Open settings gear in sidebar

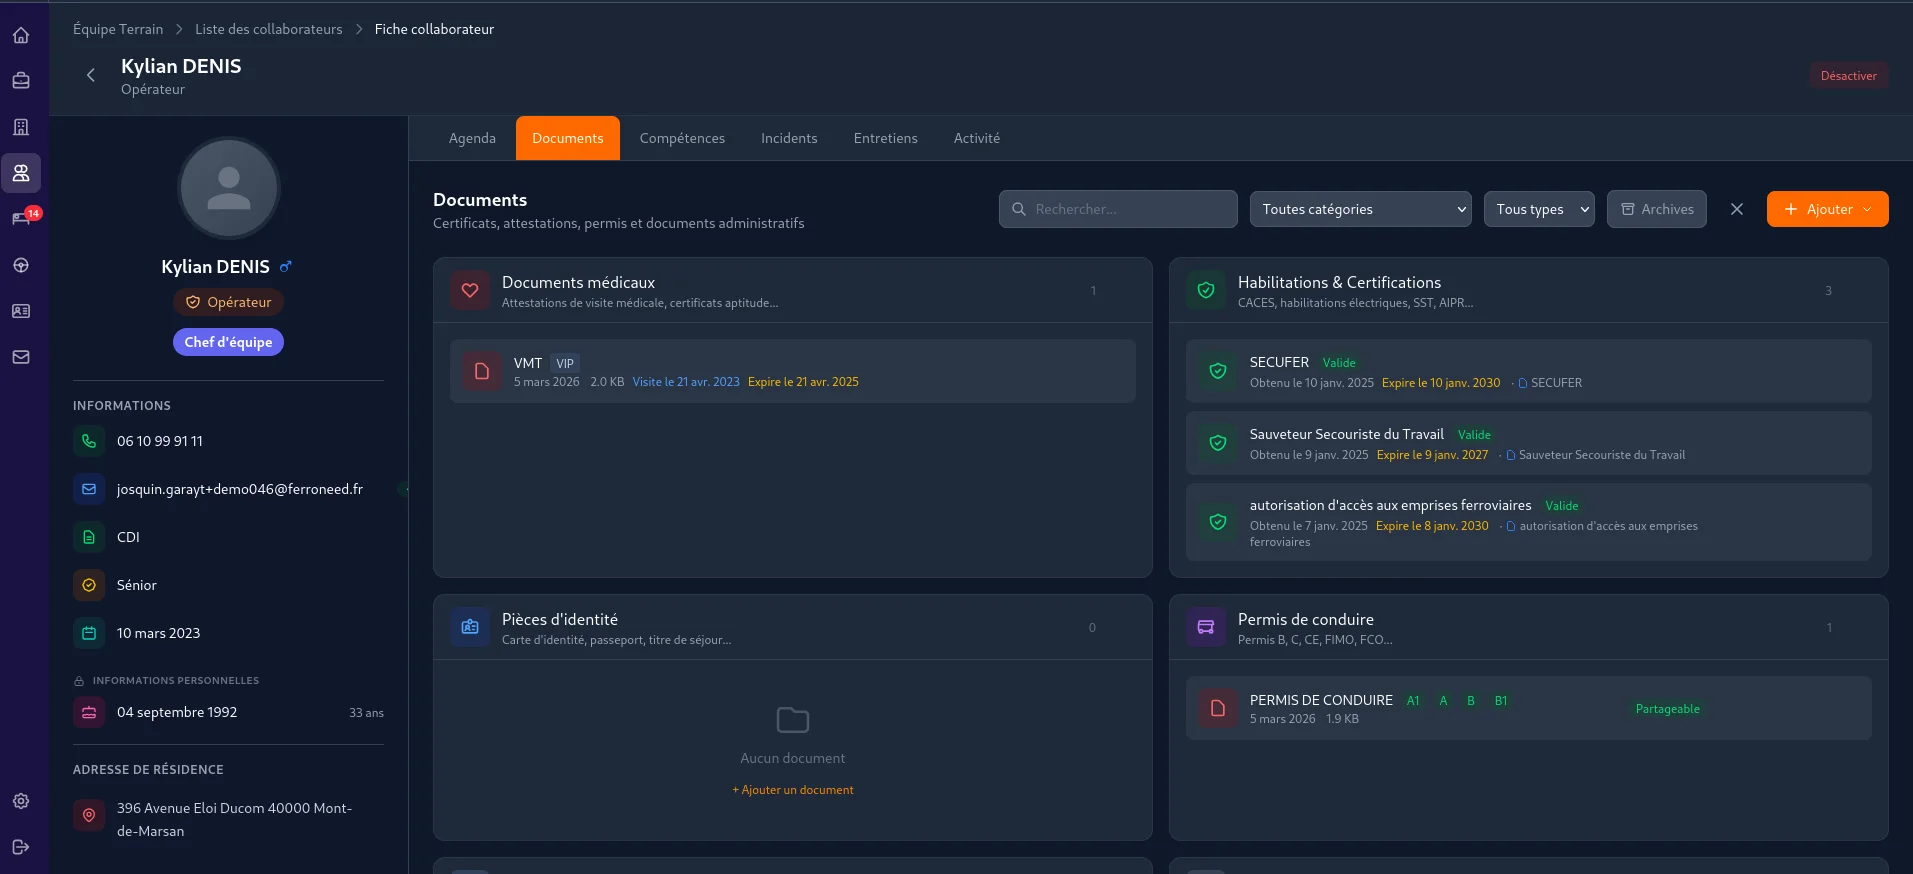click(x=21, y=801)
